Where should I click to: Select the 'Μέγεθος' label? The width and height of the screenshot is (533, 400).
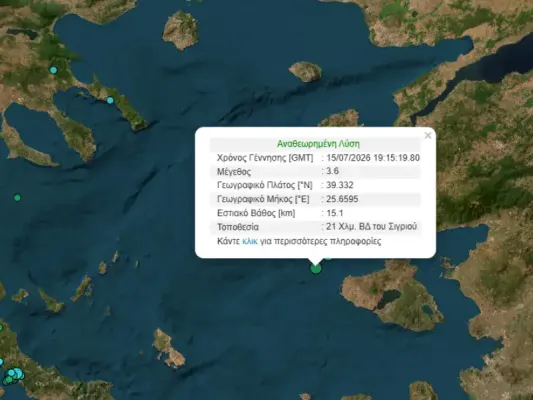tap(234, 171)
